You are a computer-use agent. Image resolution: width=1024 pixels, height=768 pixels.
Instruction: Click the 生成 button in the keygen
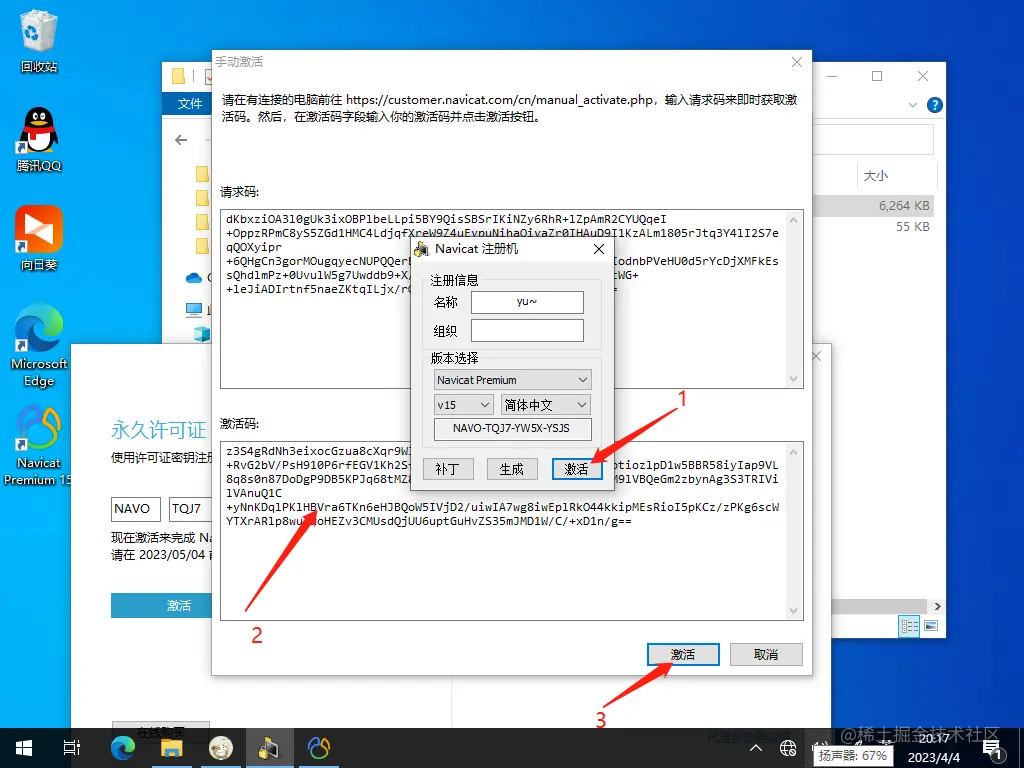(512, 469)
